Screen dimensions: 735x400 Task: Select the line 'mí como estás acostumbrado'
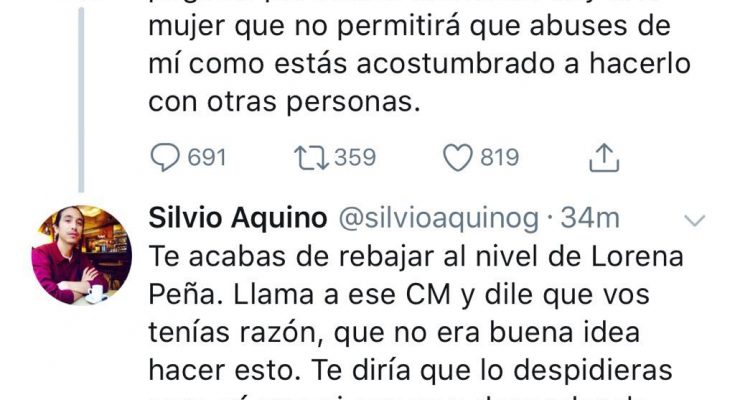tap(420, 64)
